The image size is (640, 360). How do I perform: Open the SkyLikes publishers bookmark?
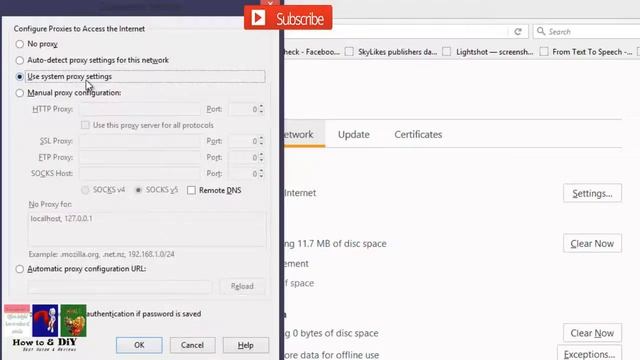pos(391,52)
